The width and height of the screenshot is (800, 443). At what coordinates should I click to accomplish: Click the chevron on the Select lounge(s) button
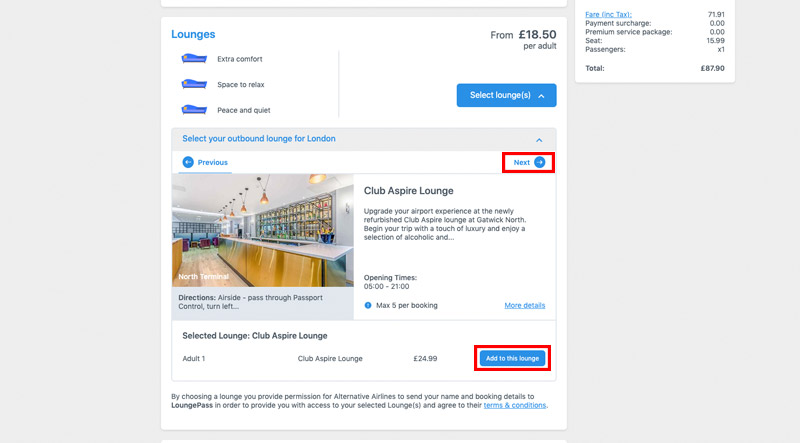tap(541, 96)
